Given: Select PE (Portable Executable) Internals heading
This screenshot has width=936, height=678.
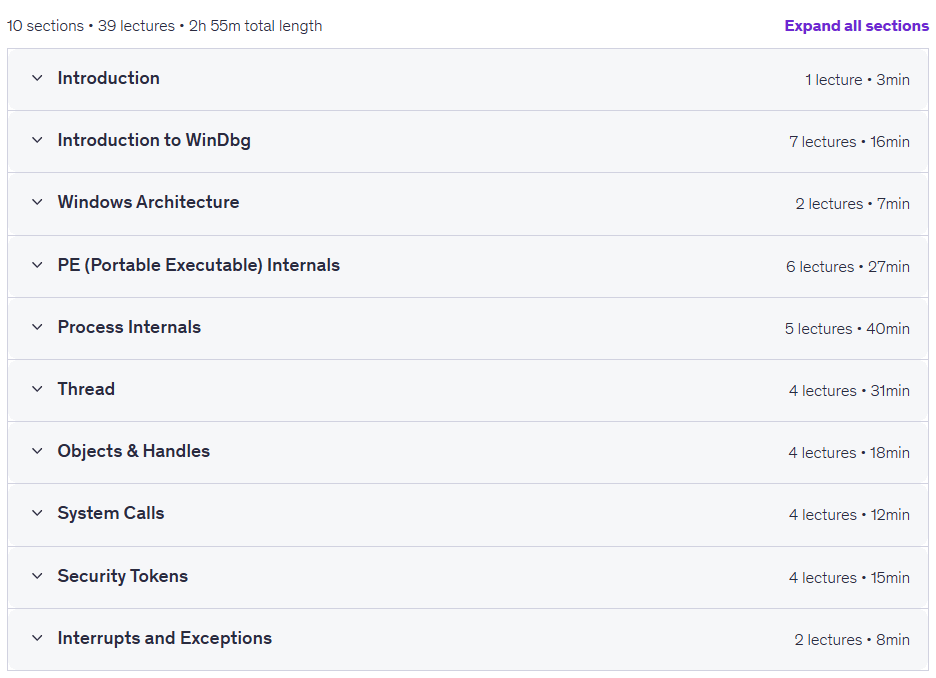Looking at the screenshot, I should pos(199,265).
